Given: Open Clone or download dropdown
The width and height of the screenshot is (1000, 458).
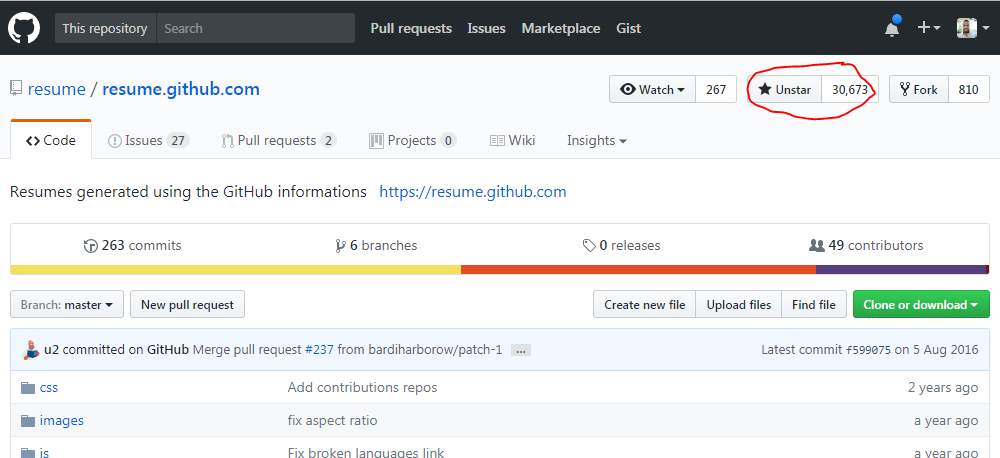Looking at the screenshot, I should pos(921,304).
